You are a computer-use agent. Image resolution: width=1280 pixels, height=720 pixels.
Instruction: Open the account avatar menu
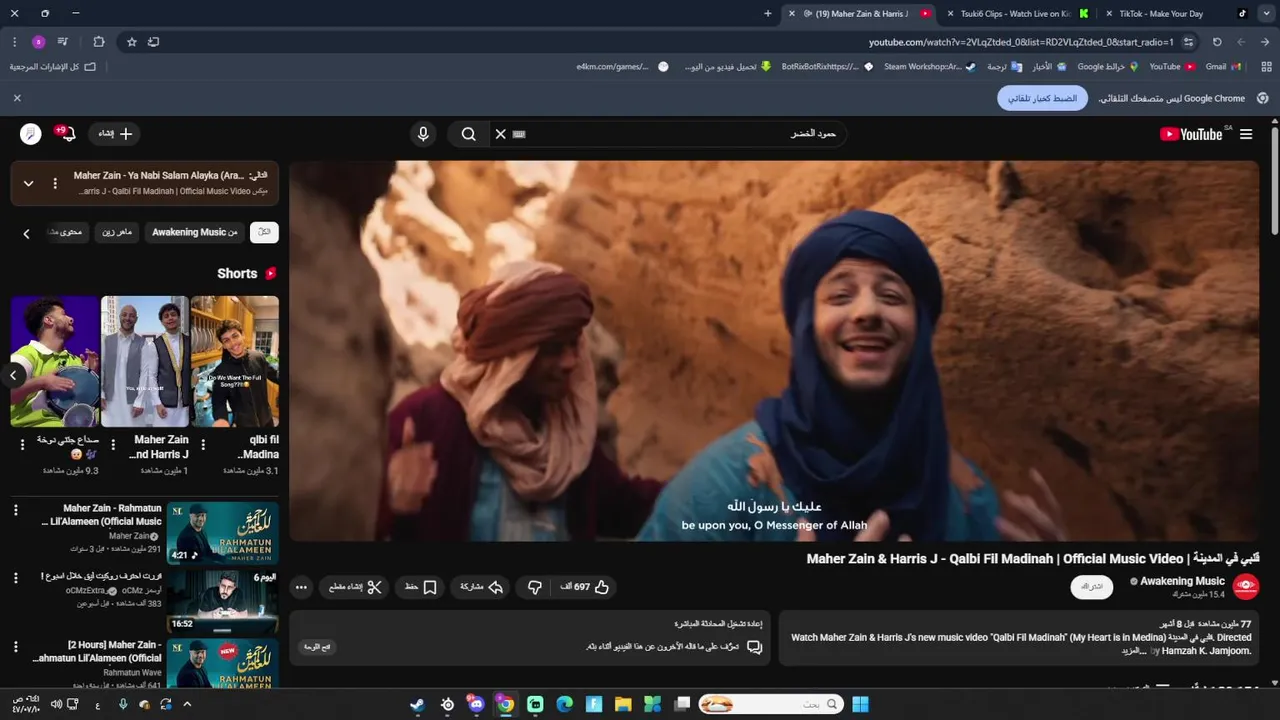pyautogui.click(x=31, y=134)
